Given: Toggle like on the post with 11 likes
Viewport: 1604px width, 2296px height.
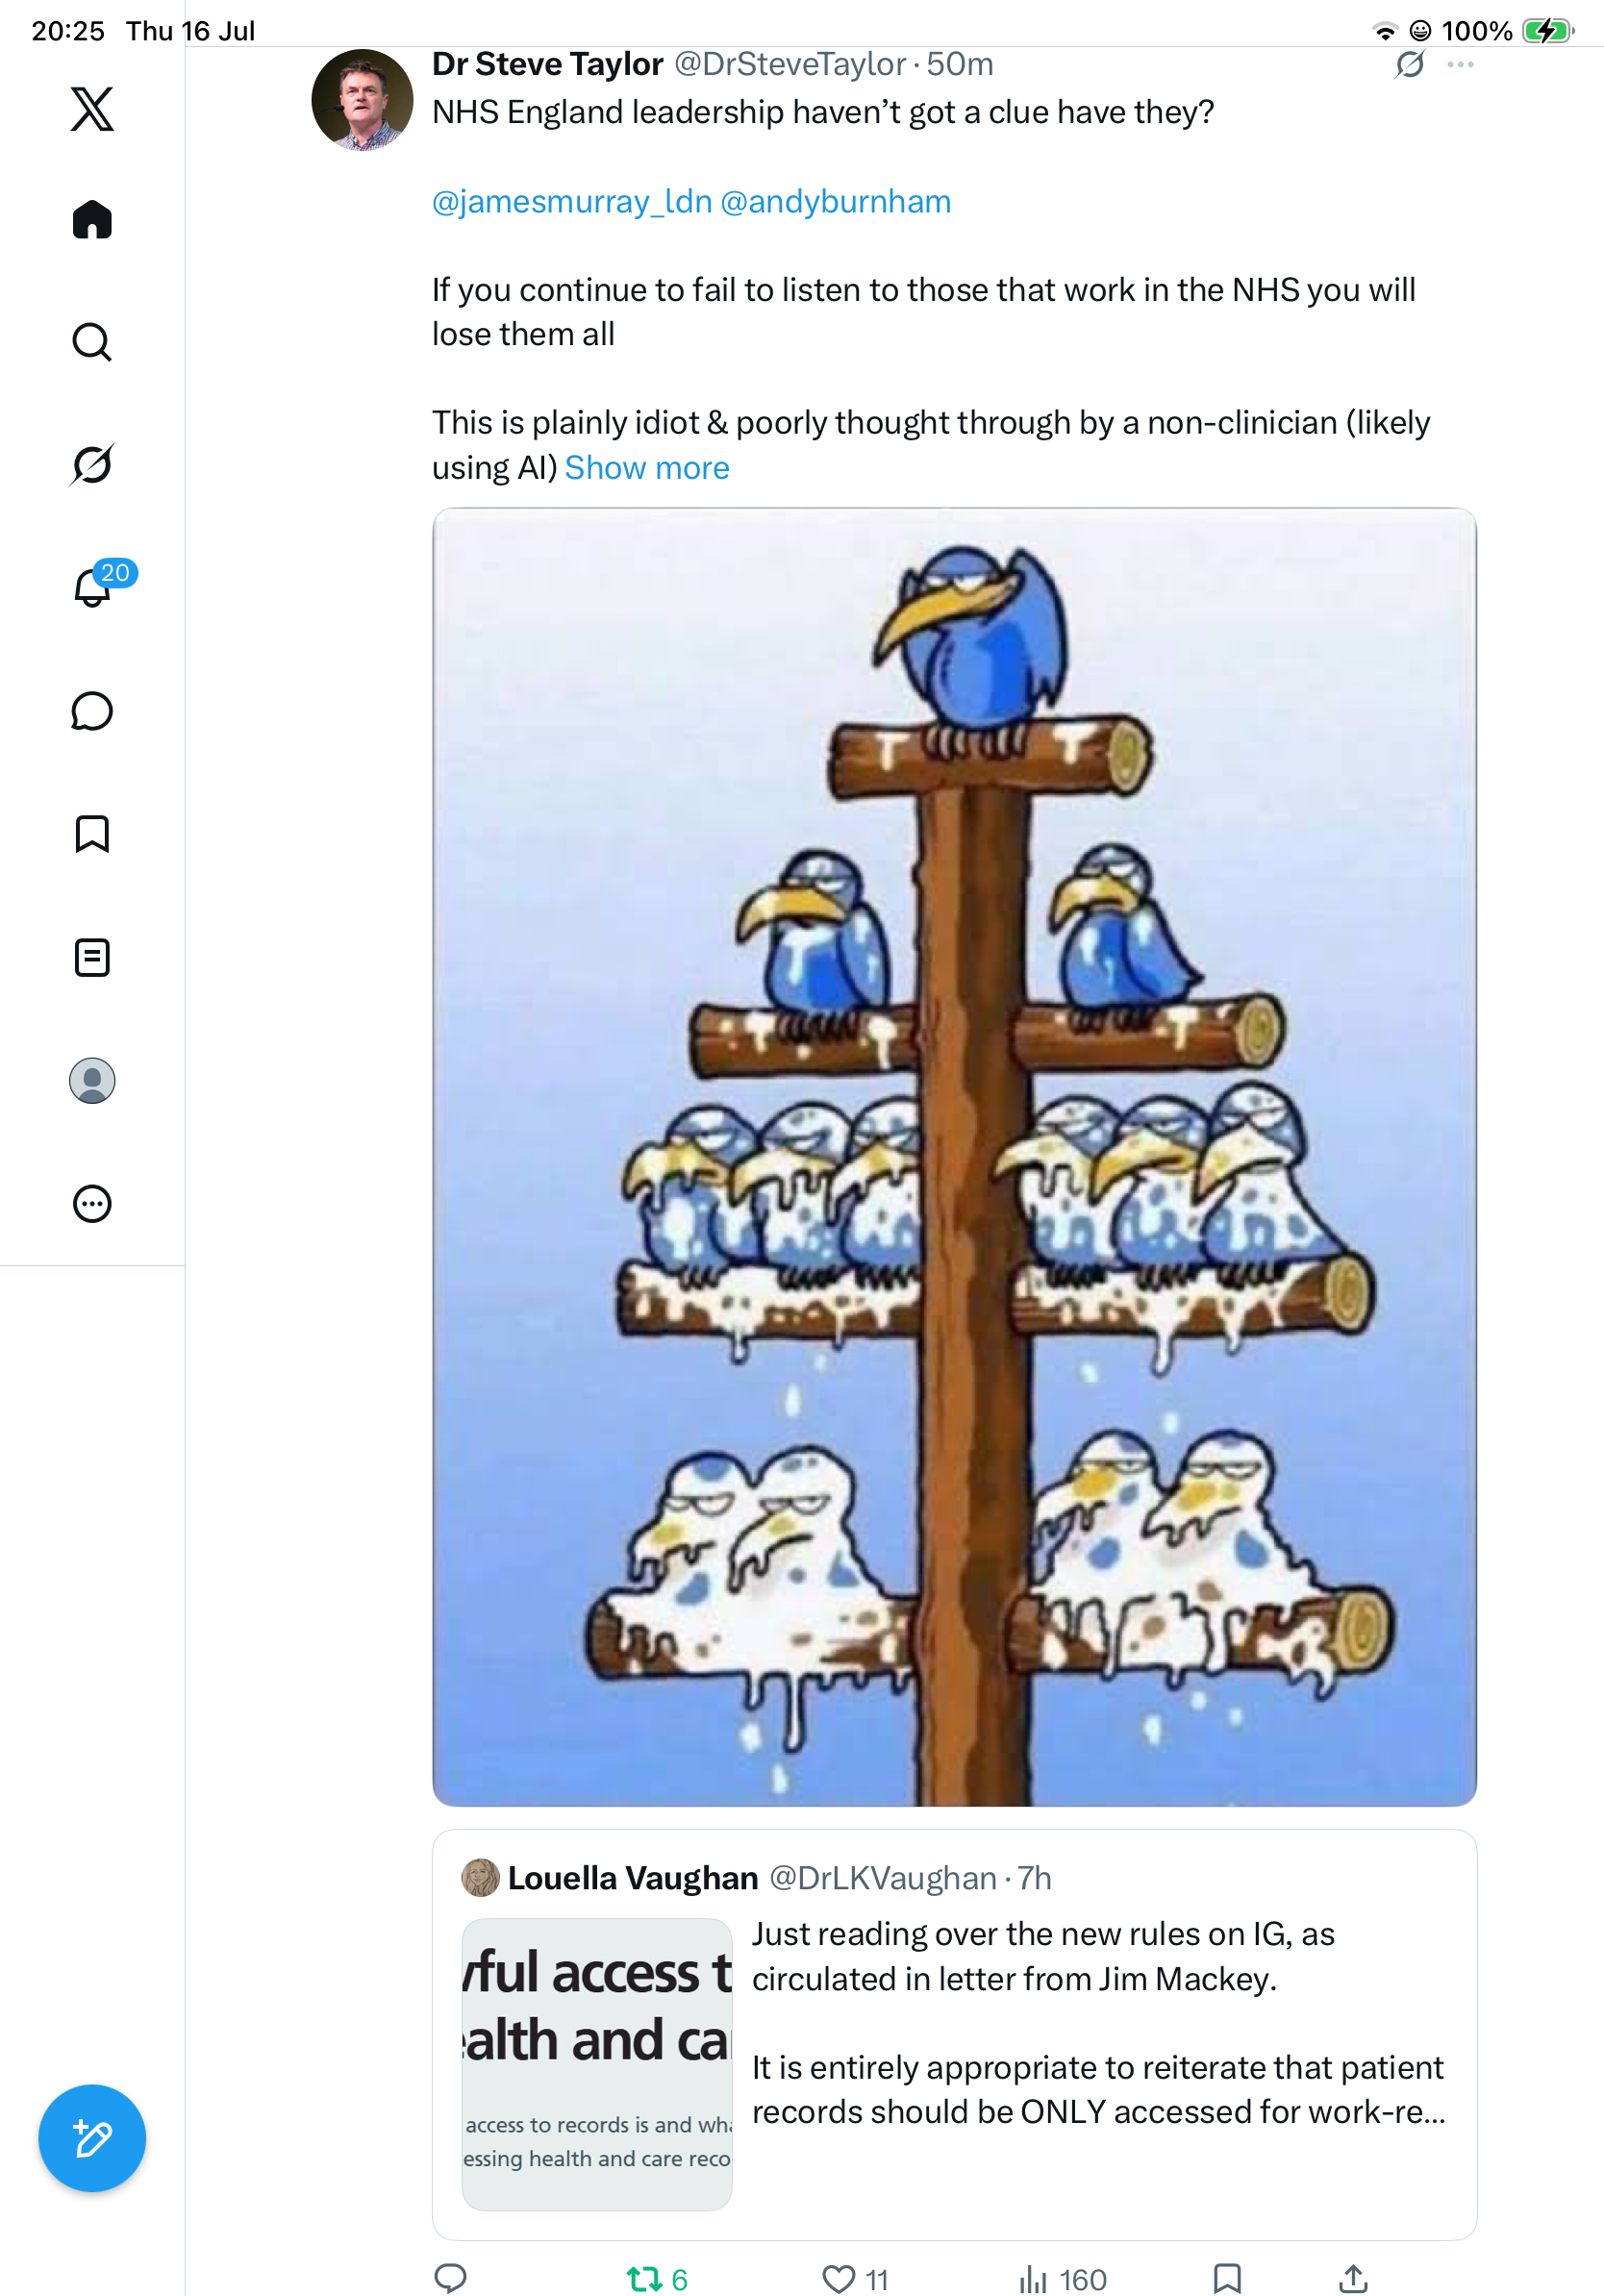Looking at the screenshot, I should (x=854, y=2279).
